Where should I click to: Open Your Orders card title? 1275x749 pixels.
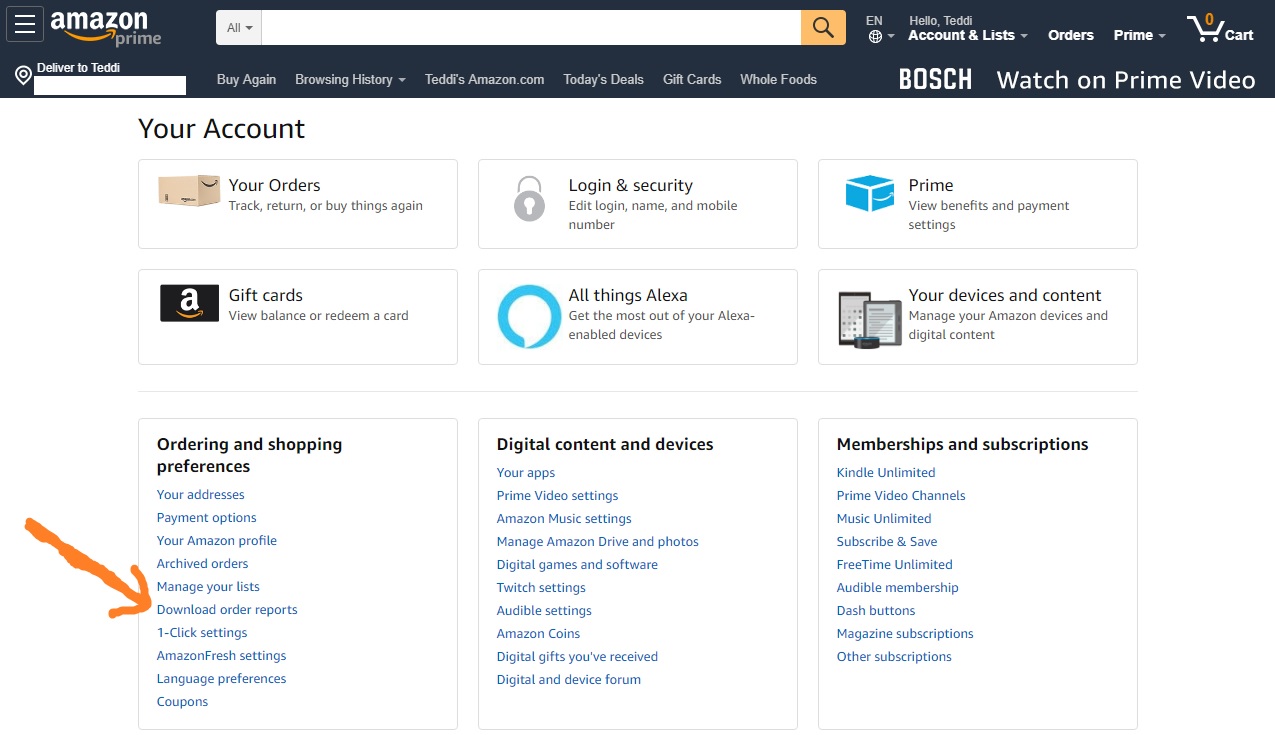click(x=274, y=185)
